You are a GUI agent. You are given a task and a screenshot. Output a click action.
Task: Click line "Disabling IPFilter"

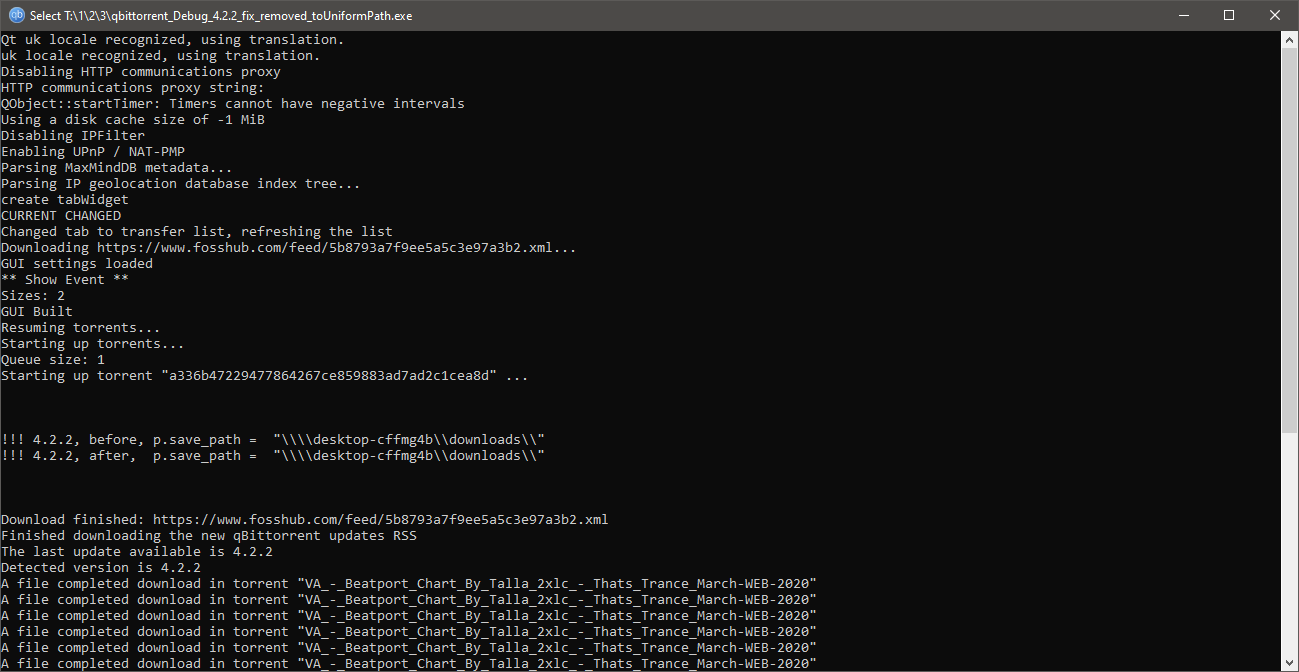(73, 136)
